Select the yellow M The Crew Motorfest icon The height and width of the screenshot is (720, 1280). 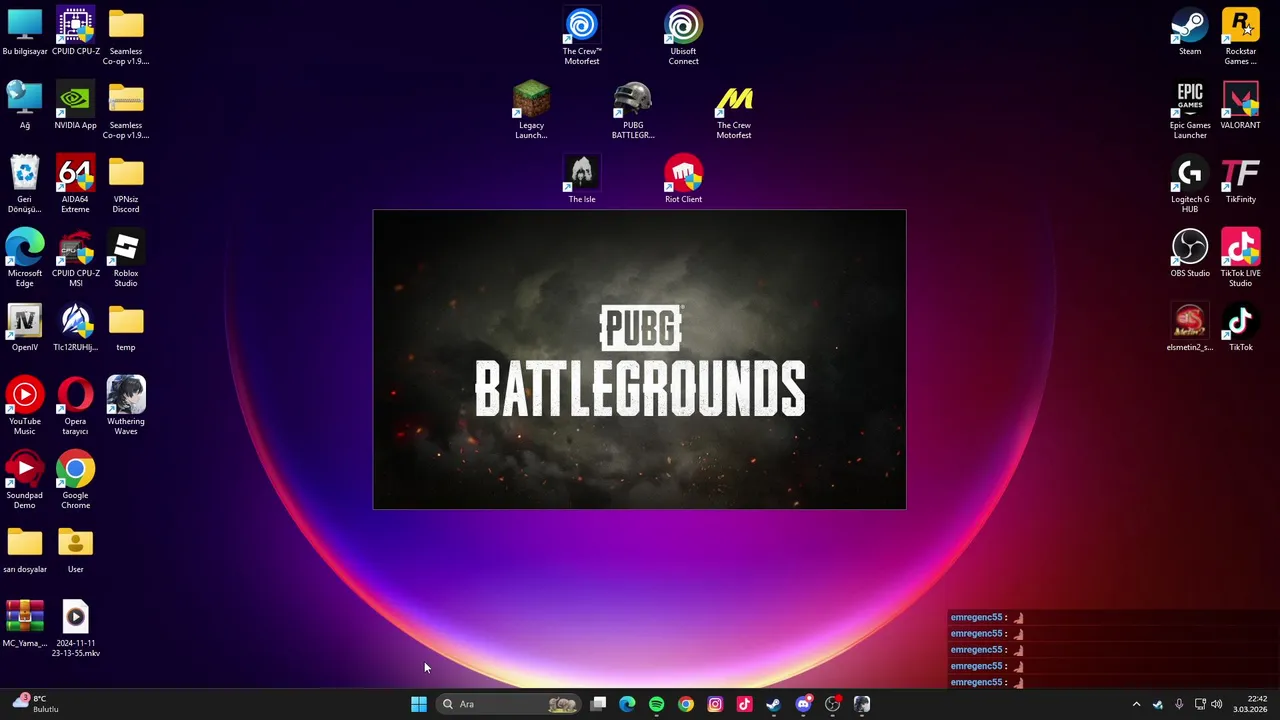[x=734, y=110]
